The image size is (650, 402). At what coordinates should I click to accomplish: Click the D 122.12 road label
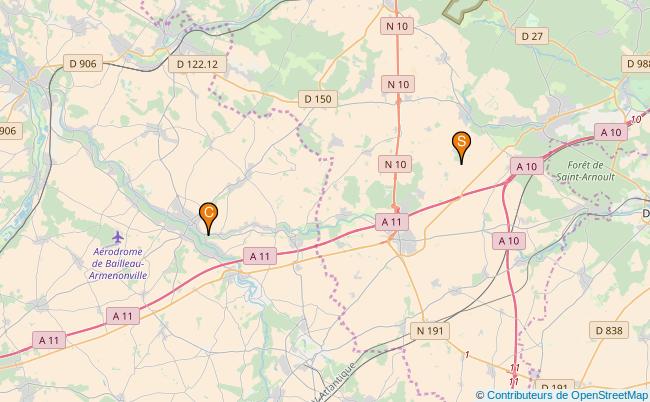197,64
